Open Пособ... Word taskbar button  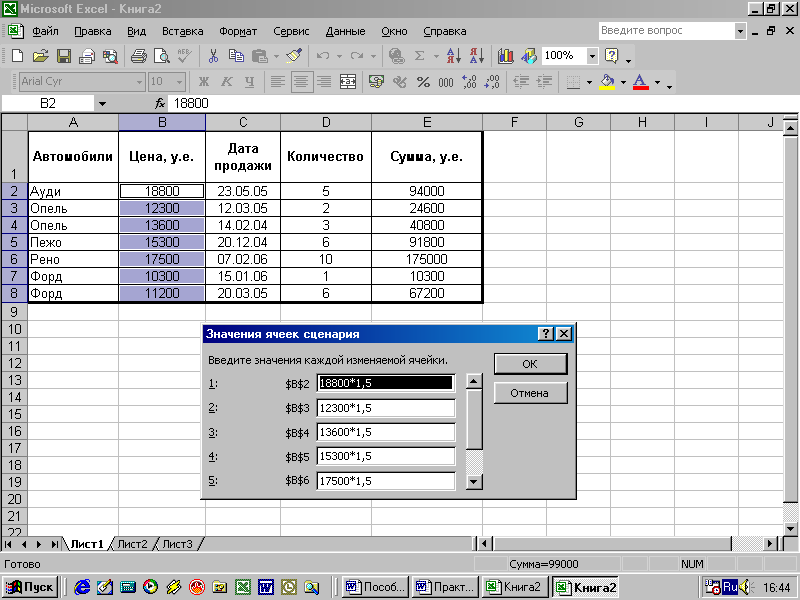pos(376,587)
